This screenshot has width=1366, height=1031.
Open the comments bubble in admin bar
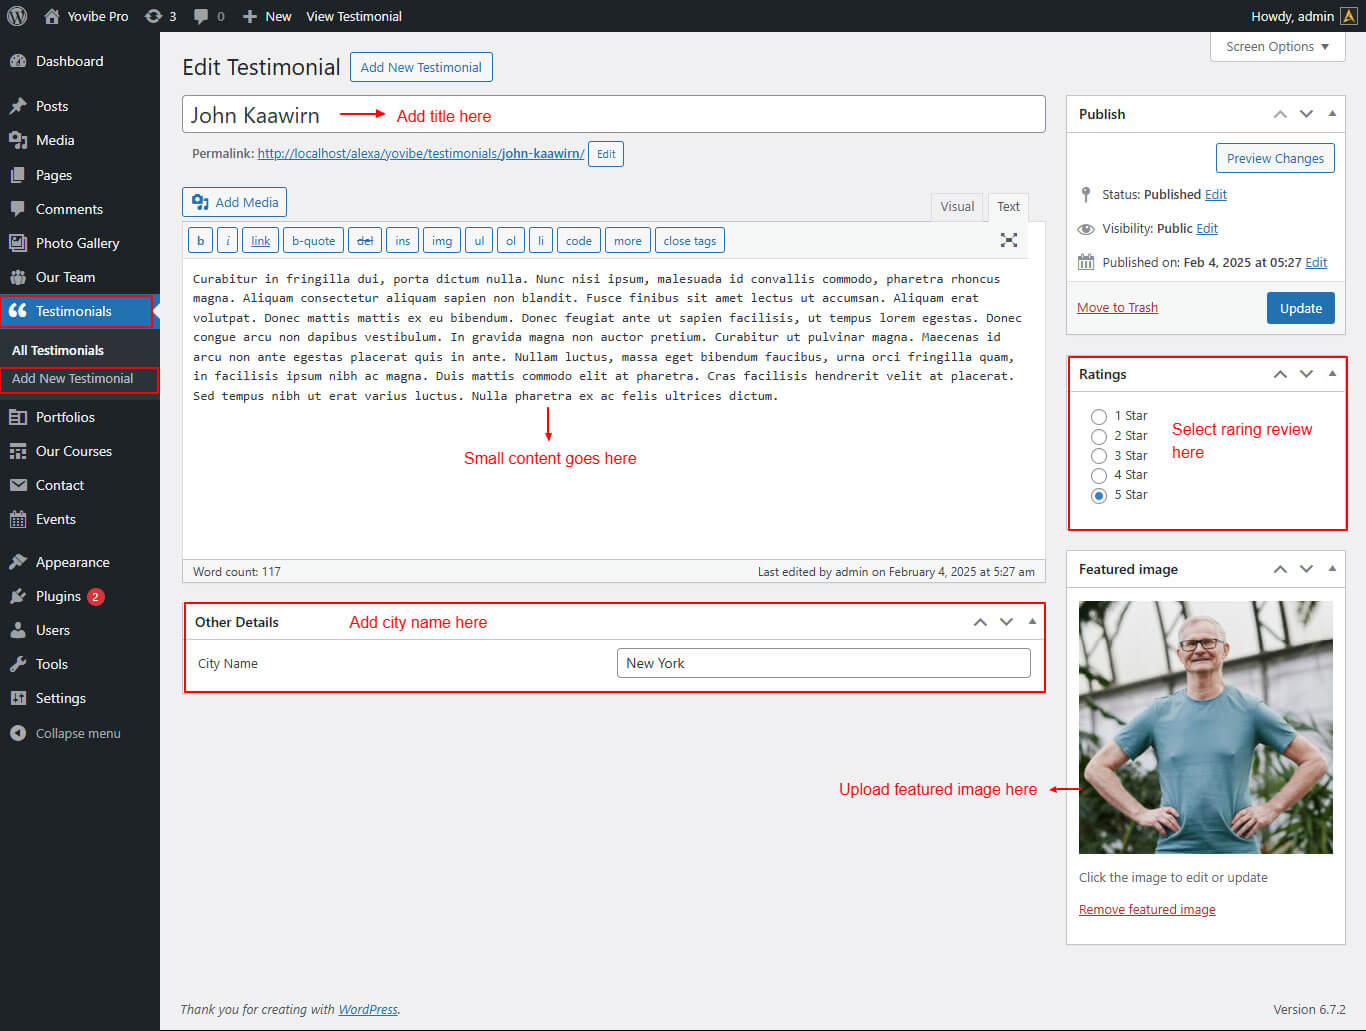(x=209, y=16)
